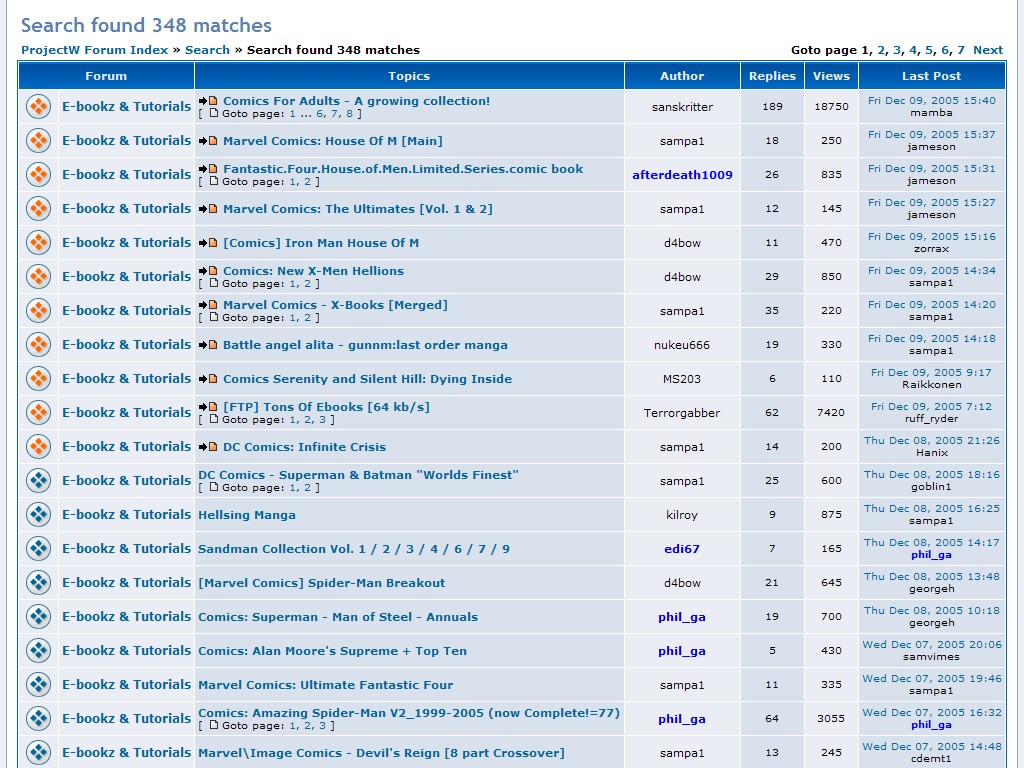Viewport: 1024px width, 768px height.
Task: Click status icon for DC Comics: Infinite Crisis
Action: [x=39, y=446]
